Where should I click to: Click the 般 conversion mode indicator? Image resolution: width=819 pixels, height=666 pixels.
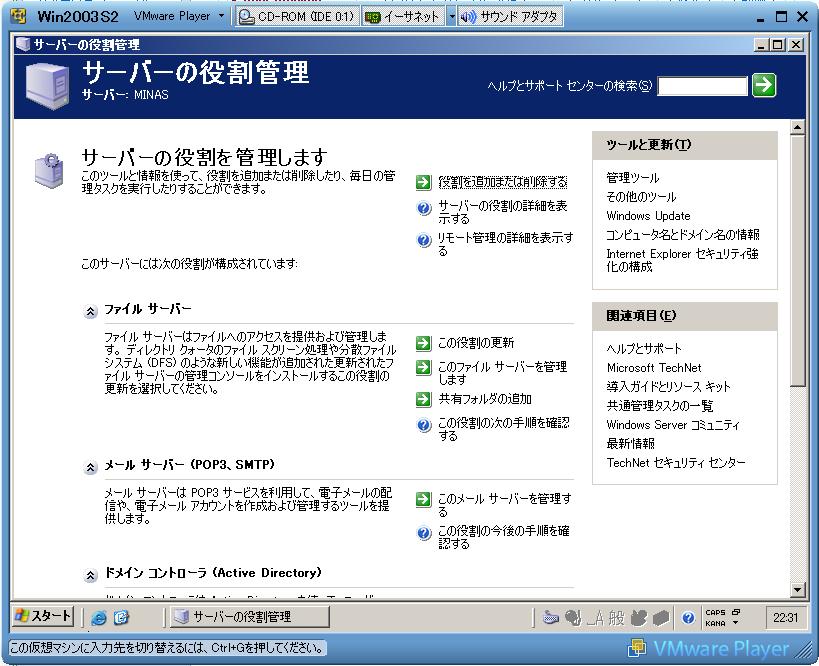tap(616, 618)
